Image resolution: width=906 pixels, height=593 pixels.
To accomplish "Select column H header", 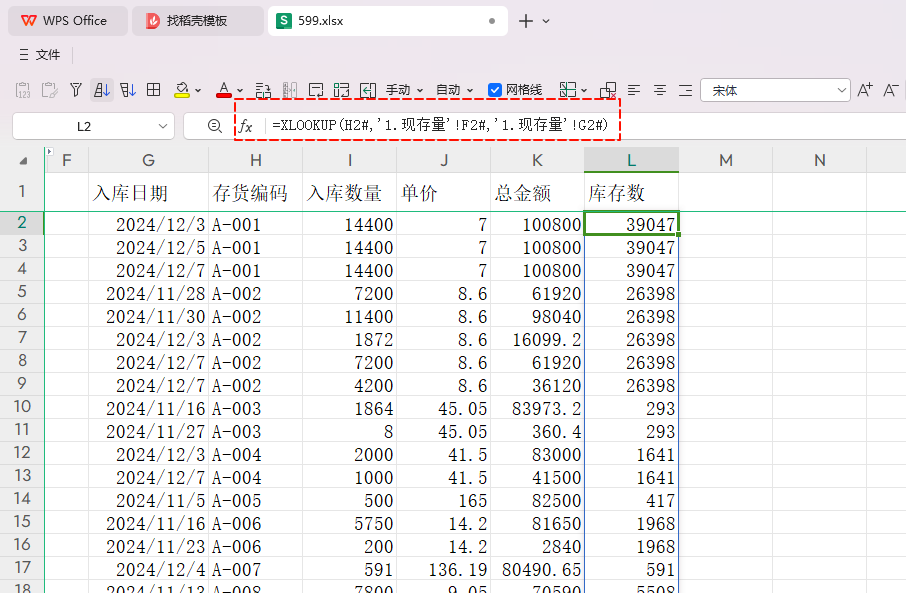I will click(256, 160).
